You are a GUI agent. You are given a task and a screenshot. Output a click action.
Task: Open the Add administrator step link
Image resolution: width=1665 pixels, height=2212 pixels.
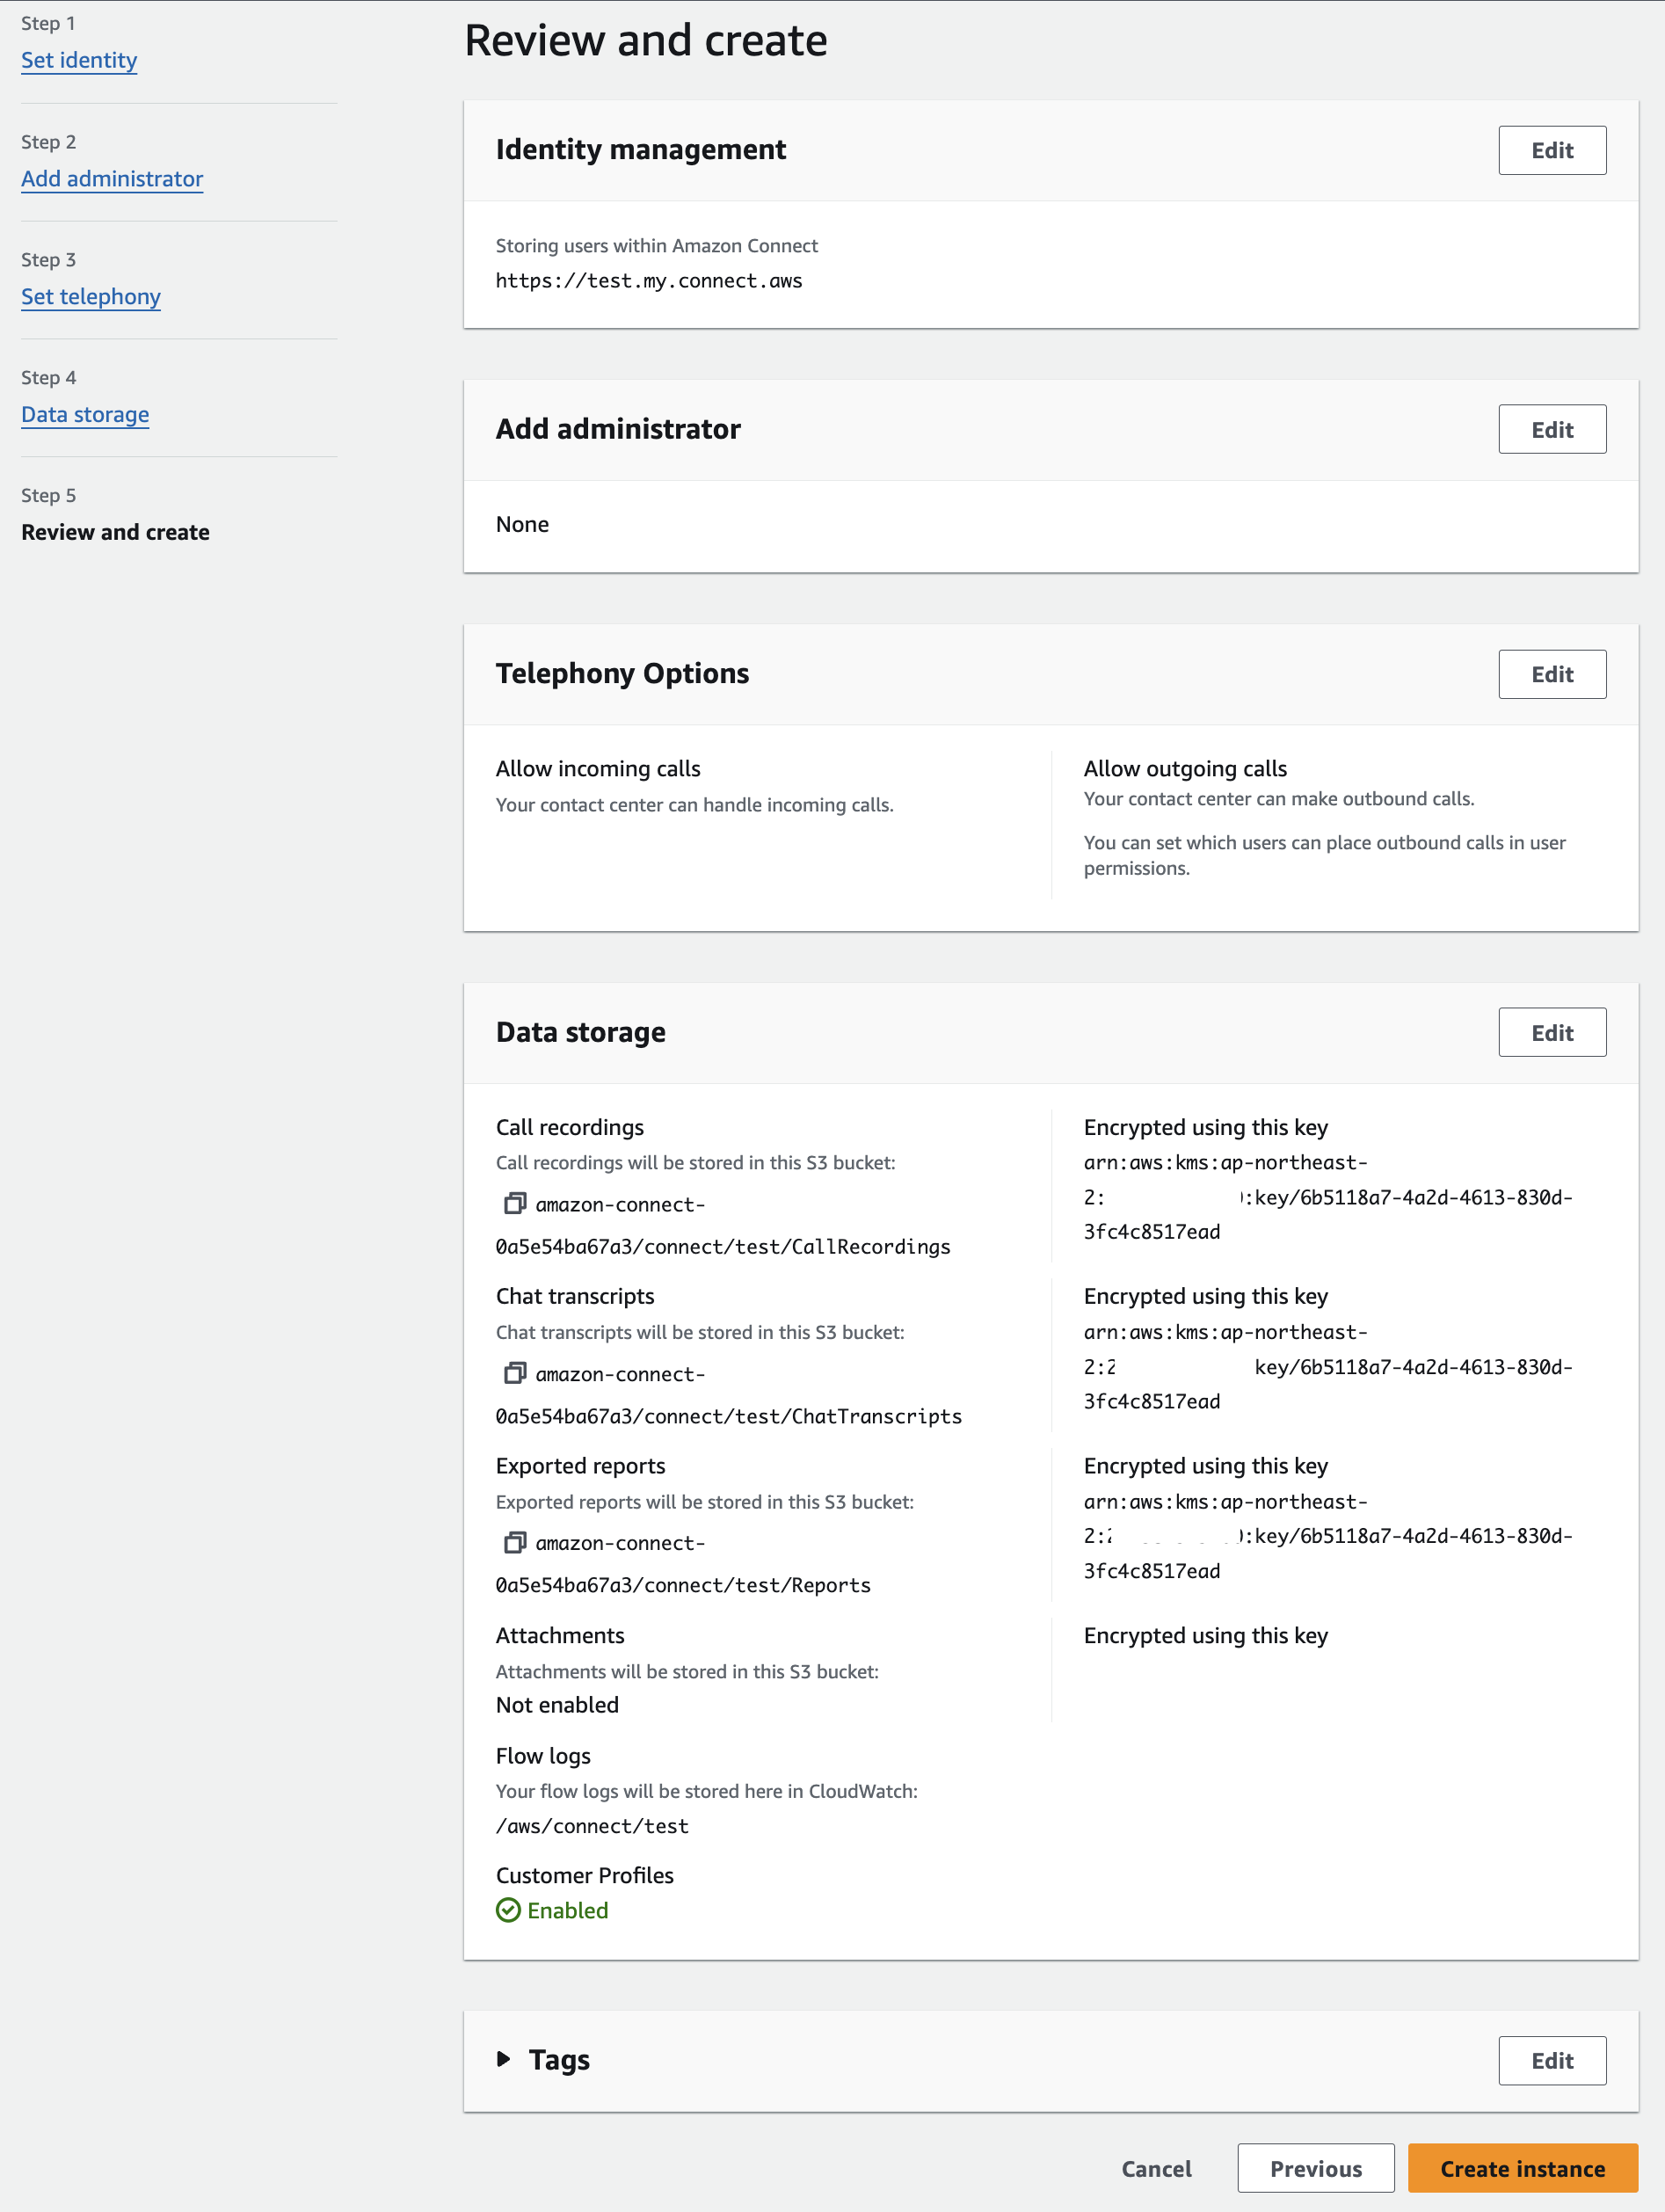point(112,178)
